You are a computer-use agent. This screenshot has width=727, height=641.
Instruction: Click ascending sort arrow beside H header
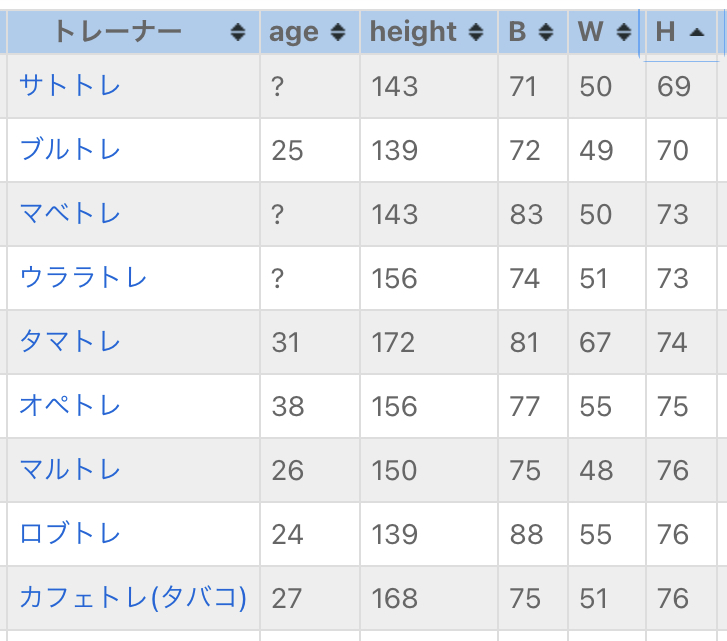697,33
